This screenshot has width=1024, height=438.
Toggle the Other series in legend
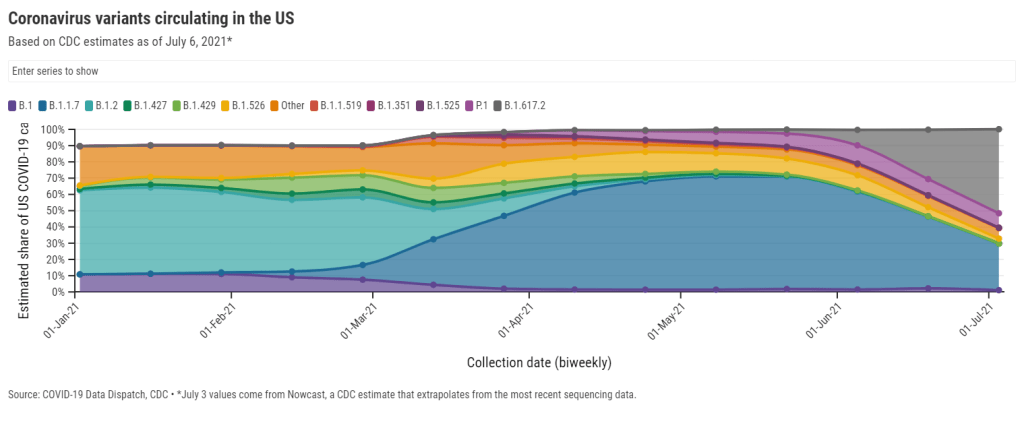tap(288, 105)
